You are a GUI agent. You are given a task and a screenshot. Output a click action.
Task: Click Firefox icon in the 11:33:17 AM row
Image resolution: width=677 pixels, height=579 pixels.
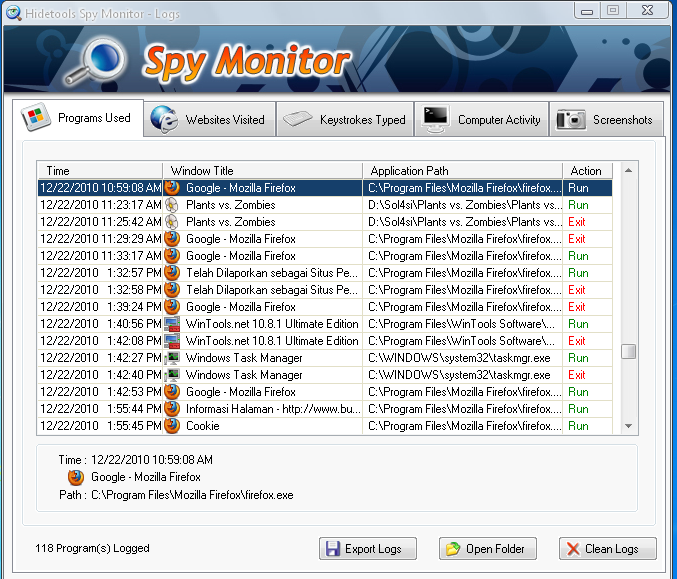click(172, 256)
